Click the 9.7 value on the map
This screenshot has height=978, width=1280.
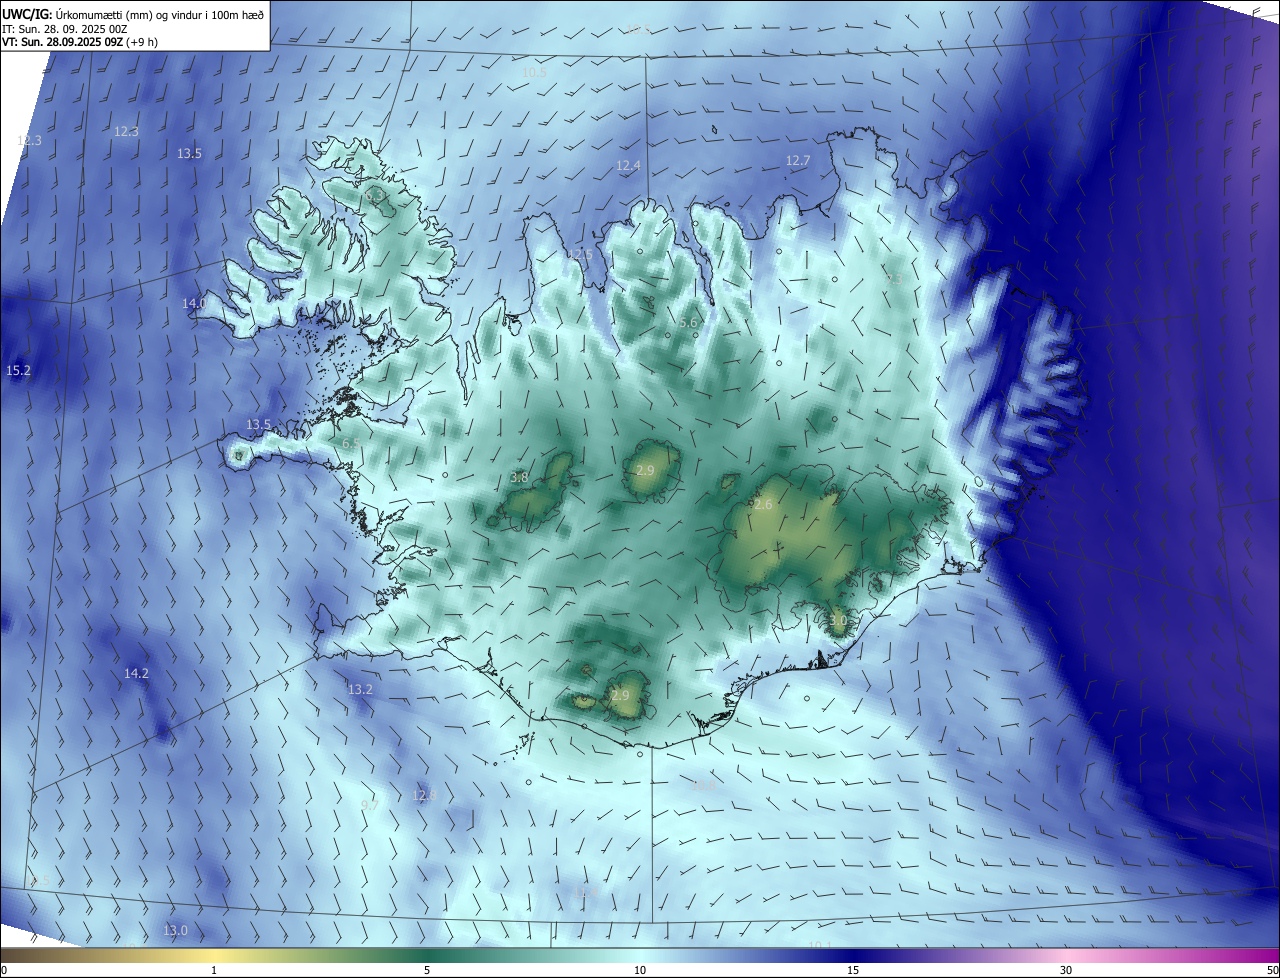(370, 804)
